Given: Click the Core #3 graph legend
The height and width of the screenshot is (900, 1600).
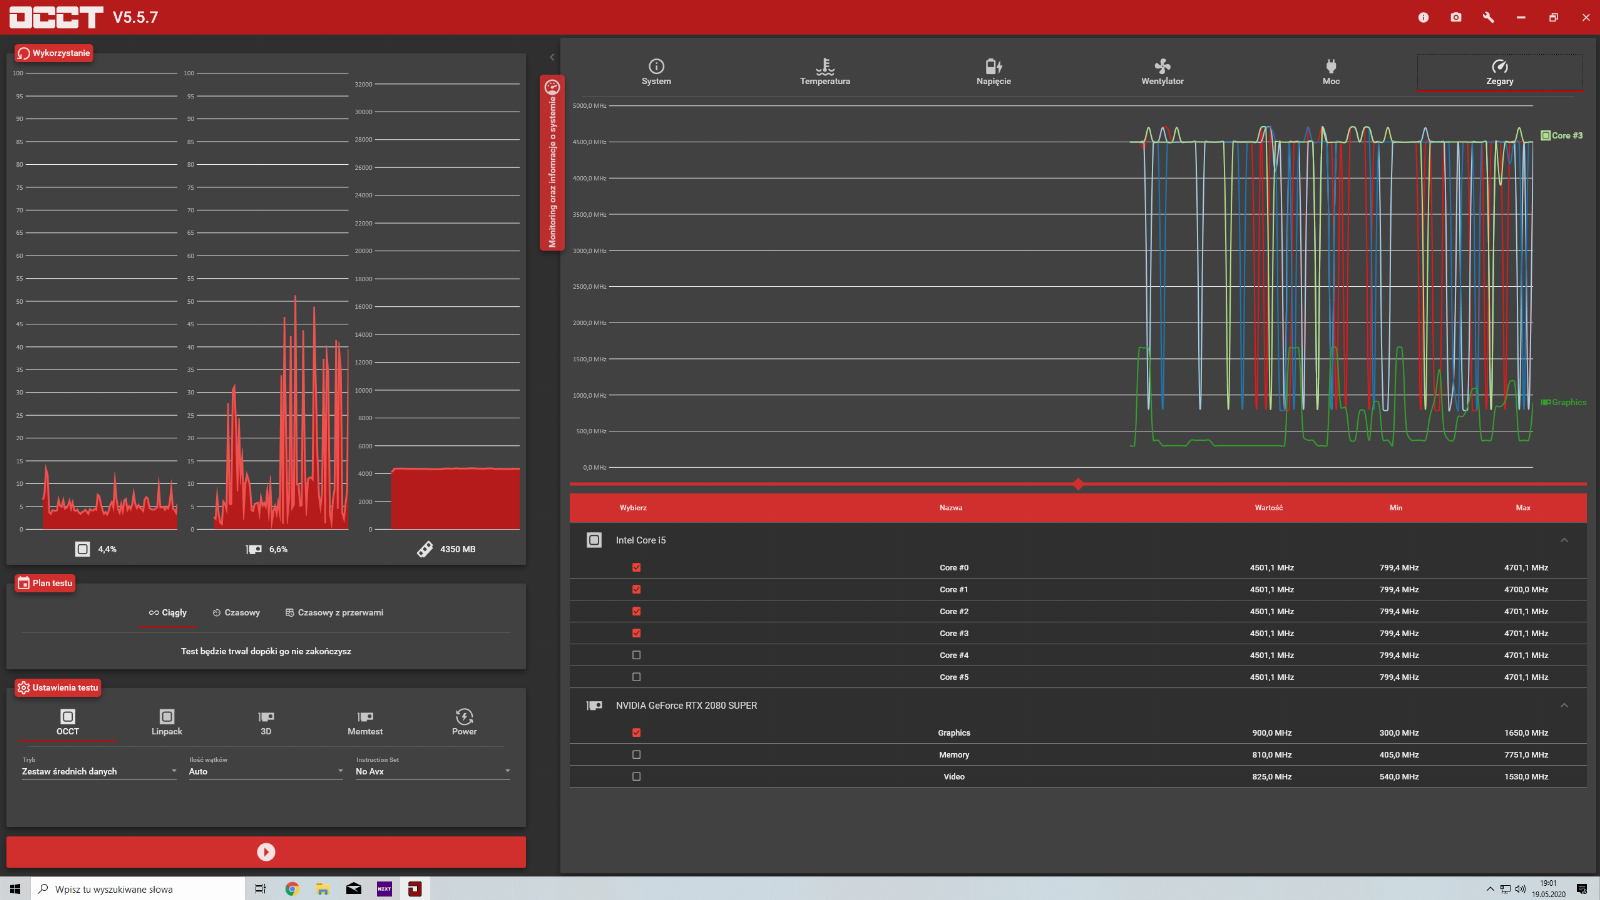Looking at the screenshot, I should coord(1562,135).
